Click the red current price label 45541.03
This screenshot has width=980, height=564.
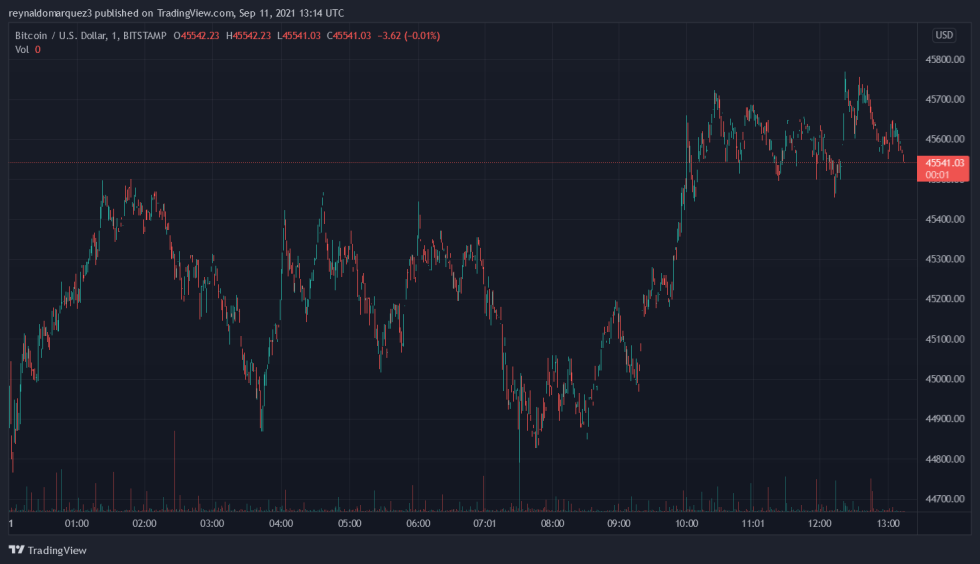pos(945,162)
